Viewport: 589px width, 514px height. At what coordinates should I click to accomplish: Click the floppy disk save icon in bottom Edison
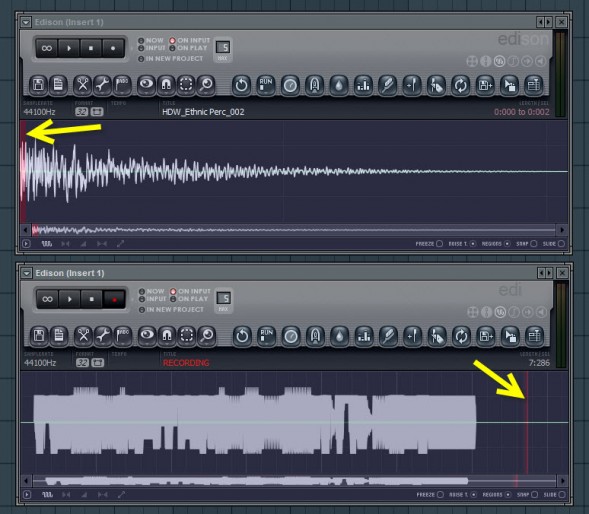point(39,336)
